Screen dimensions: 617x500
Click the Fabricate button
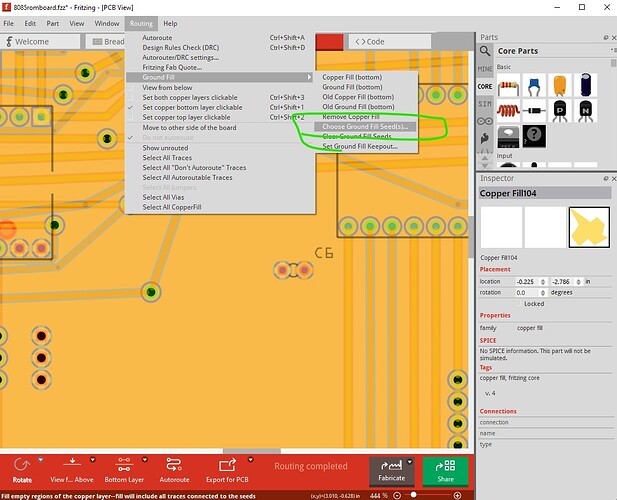tap(392, 471)
